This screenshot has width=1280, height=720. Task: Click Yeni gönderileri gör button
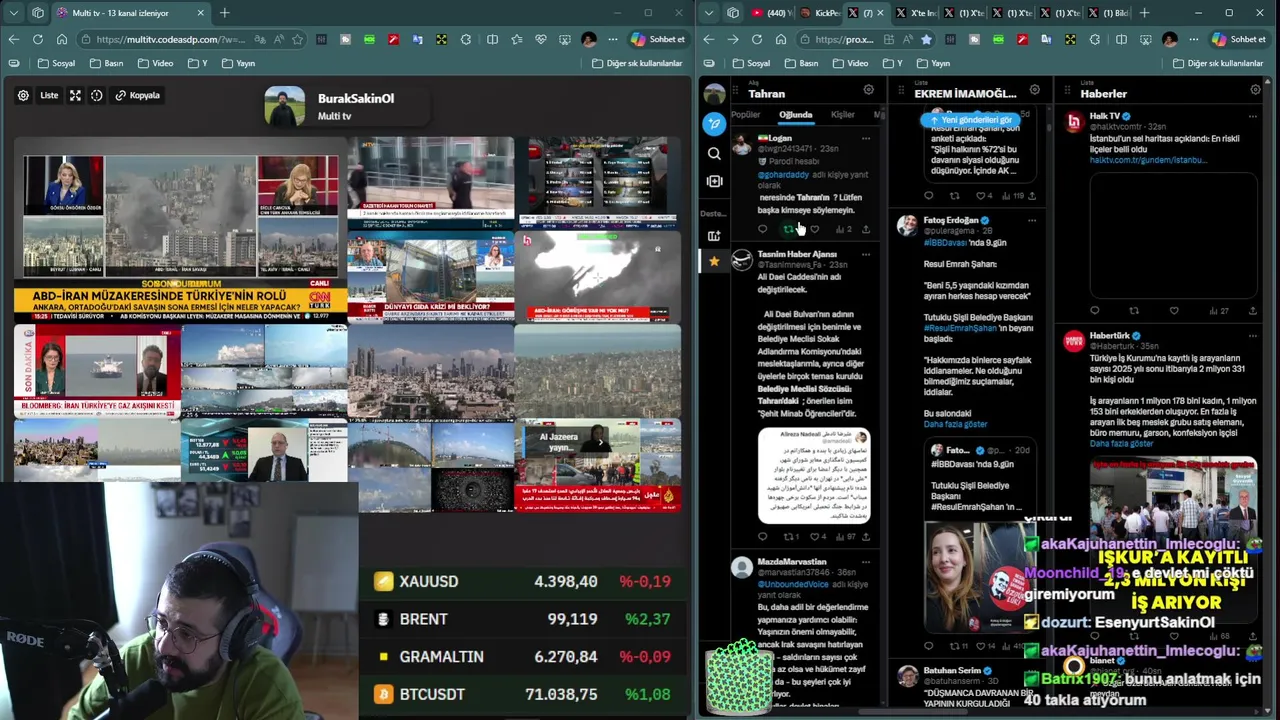coord(970,120)
